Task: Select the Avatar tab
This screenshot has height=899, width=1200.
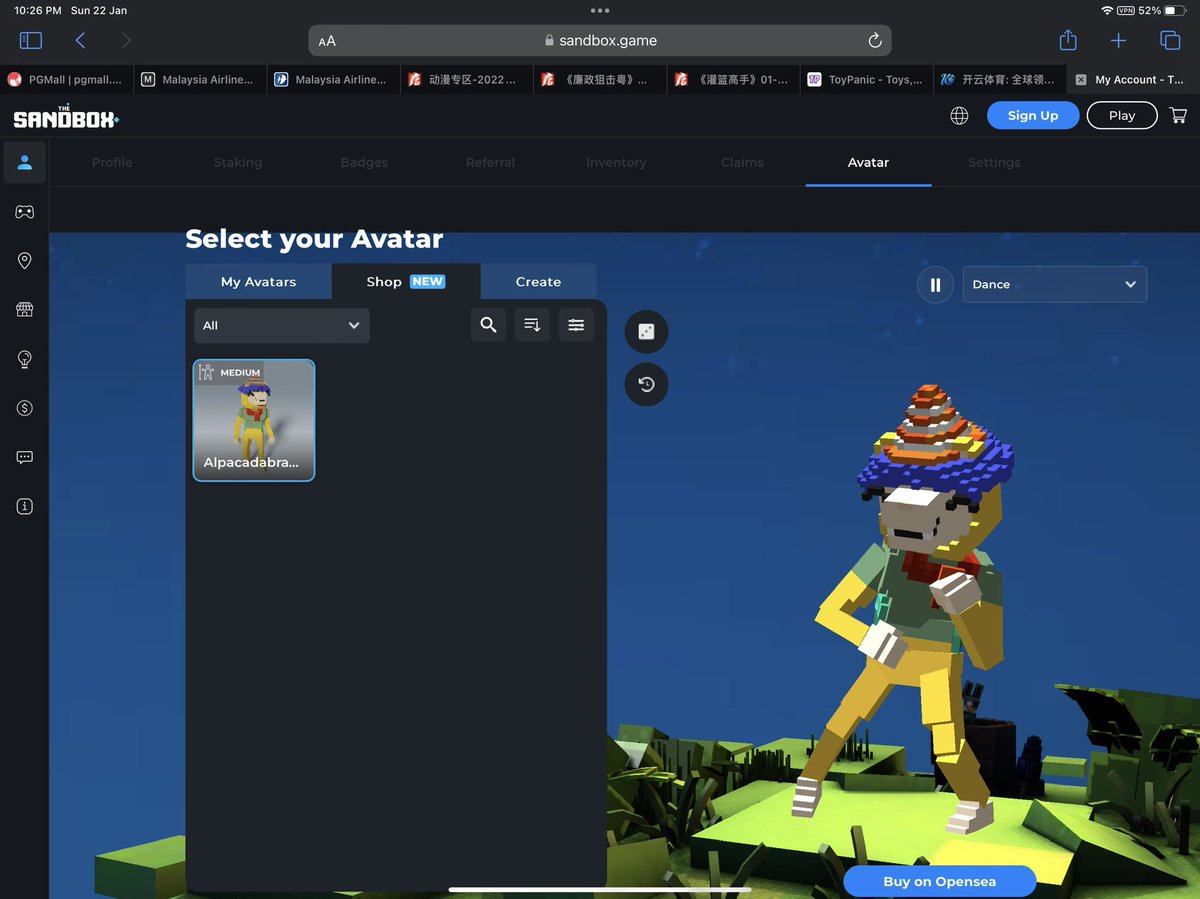Action: (868, 162)
